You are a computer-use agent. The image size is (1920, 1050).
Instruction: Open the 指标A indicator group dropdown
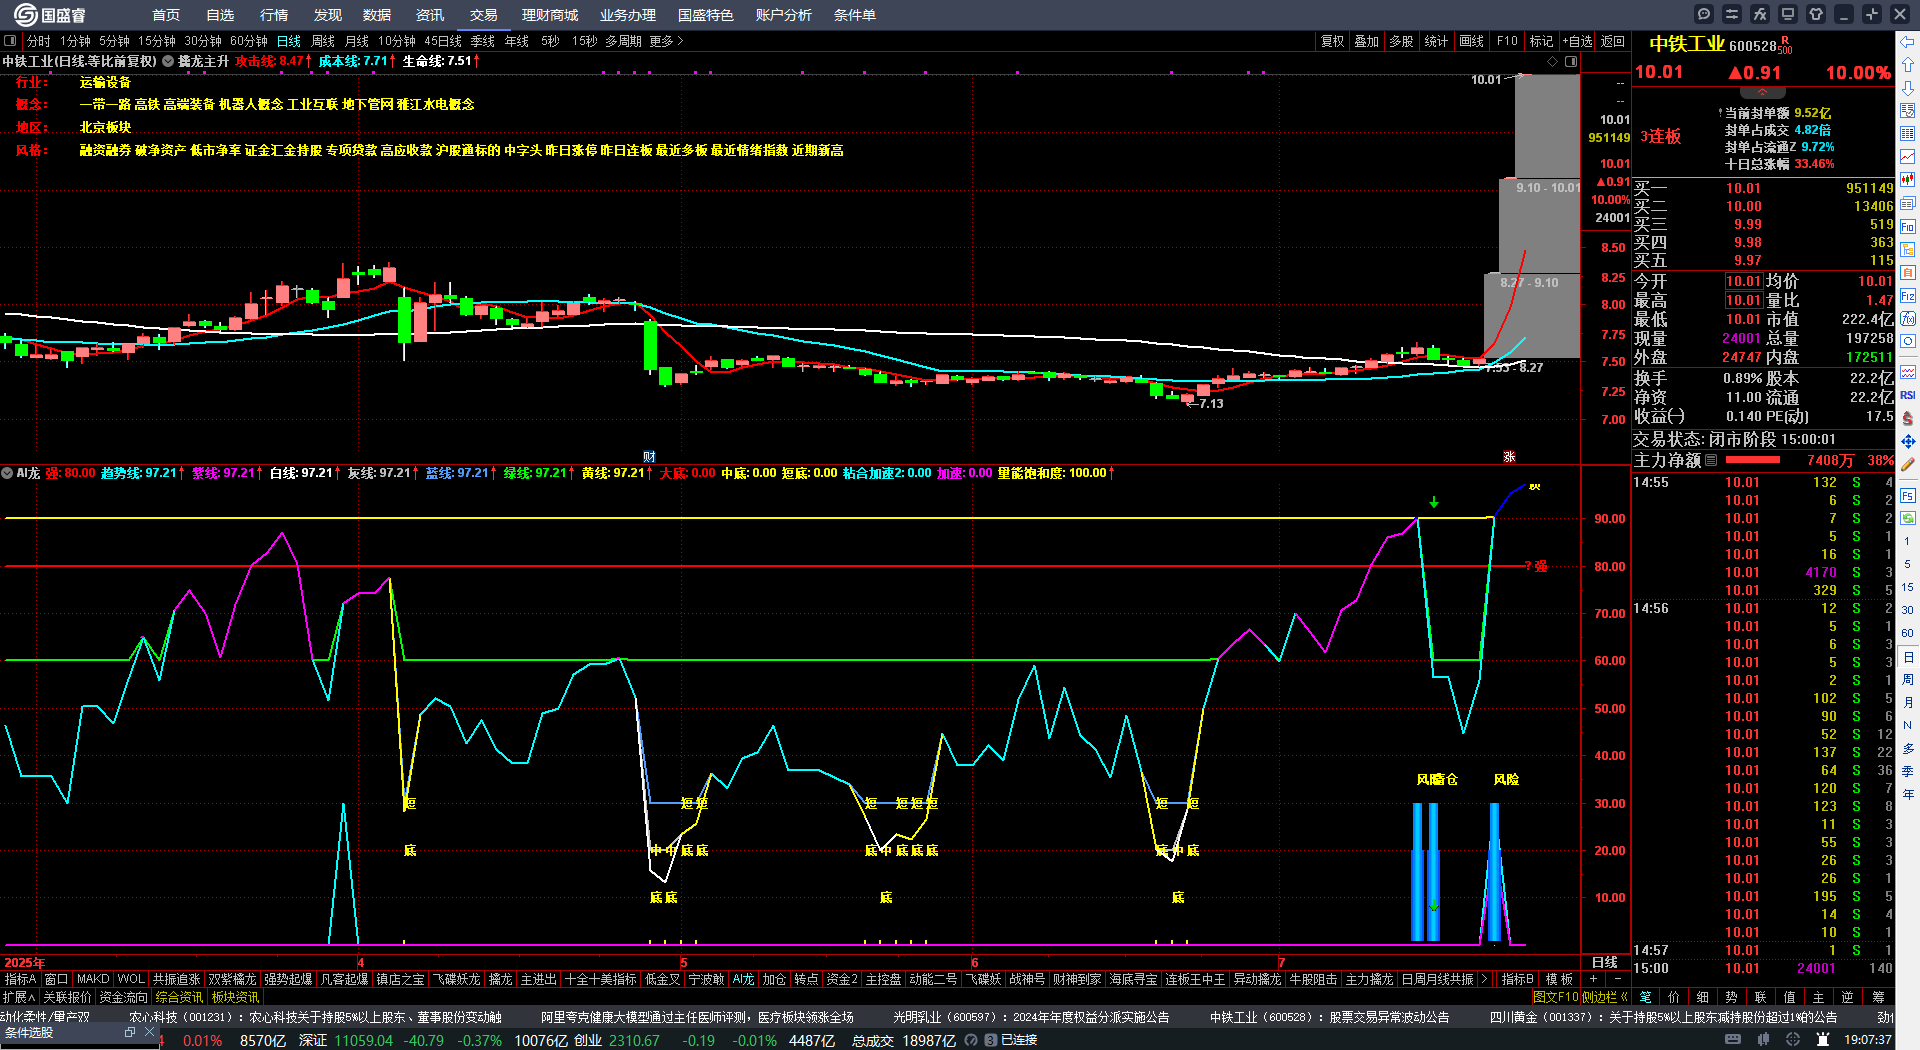(20, 979)
